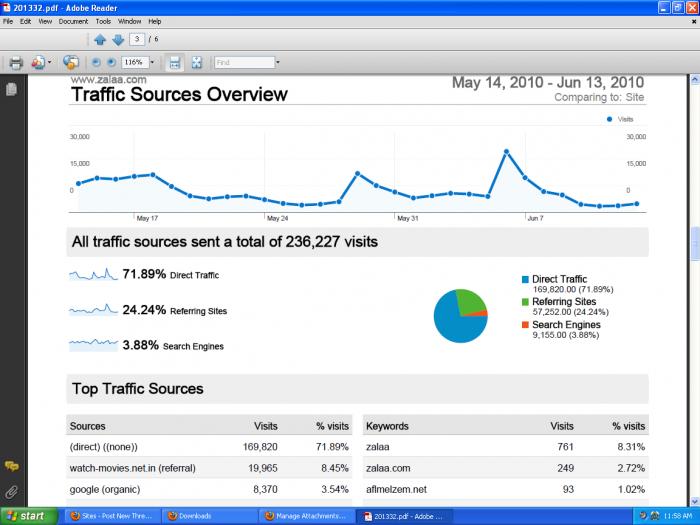Open the View menu
Viewport: 700px width, 525px height.
[x=45, y=21]
